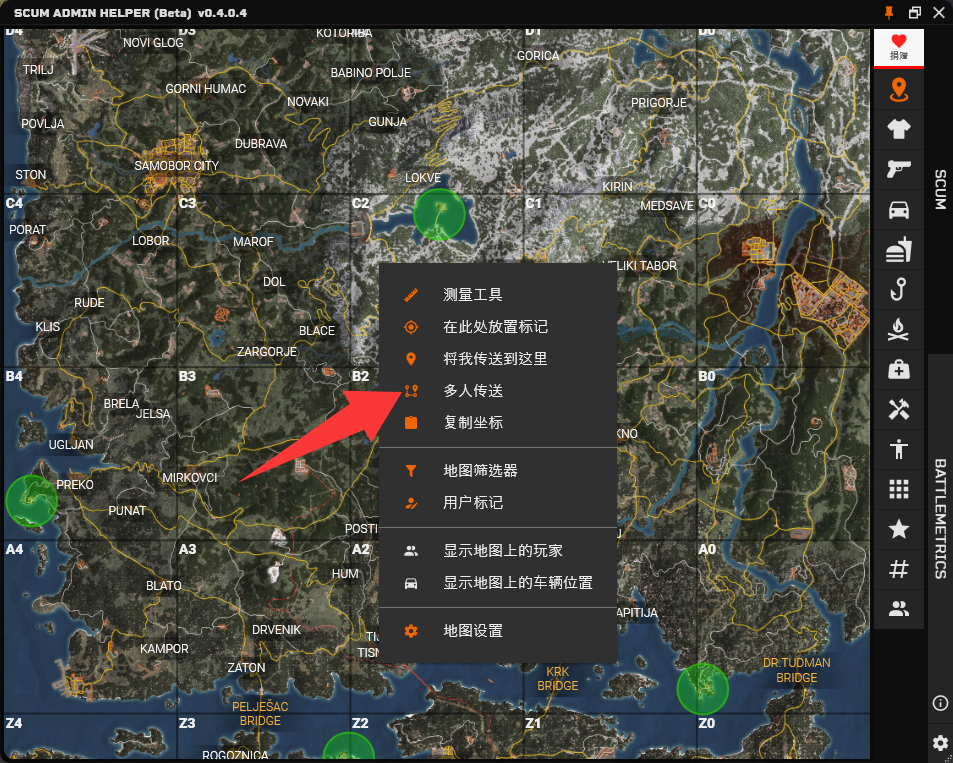Click the DRVENIK map label
Viewport: 953px width, 763px height.
coord(277,630)
